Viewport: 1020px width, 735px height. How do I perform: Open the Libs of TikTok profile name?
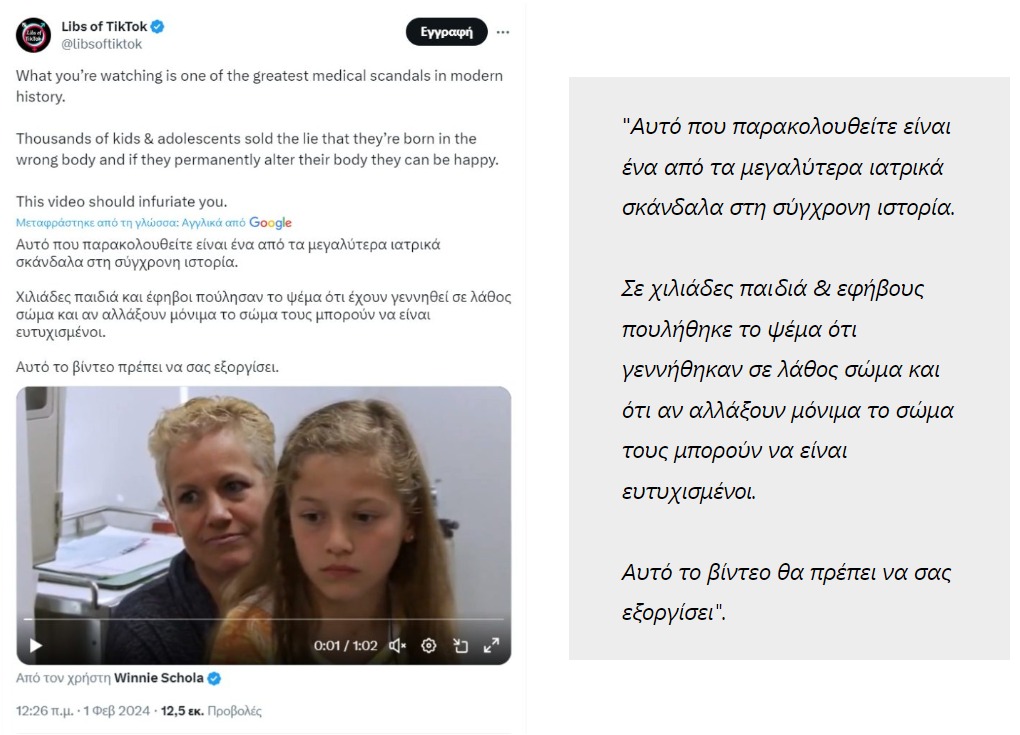(104, 27)
